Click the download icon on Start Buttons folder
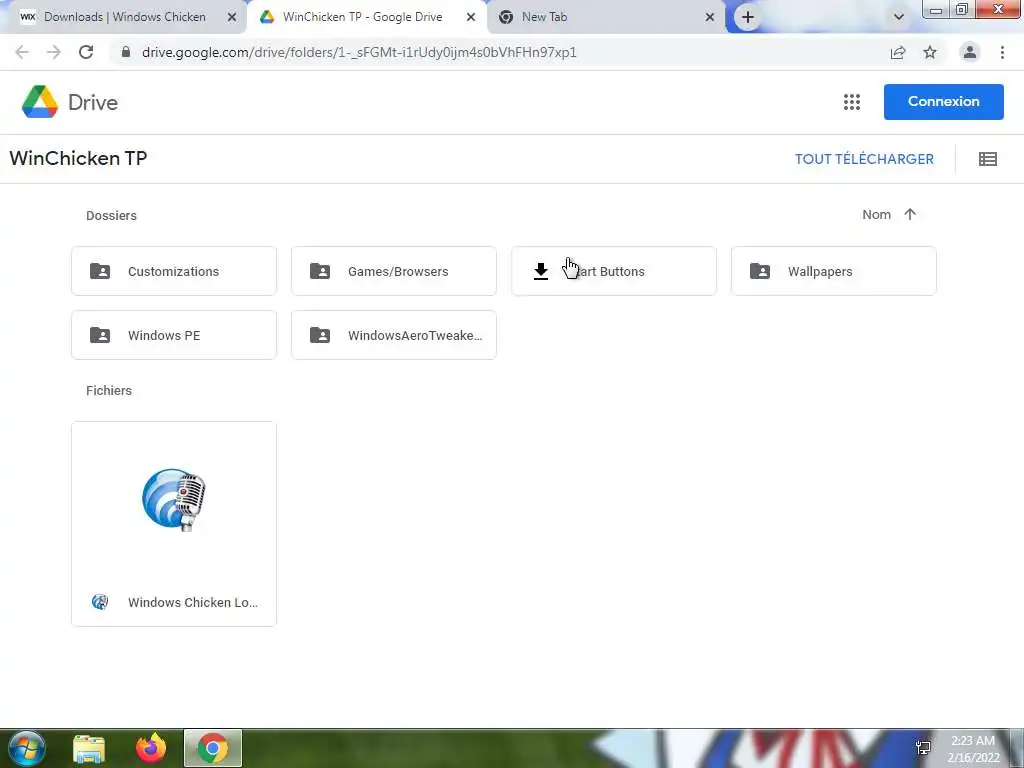Image resolution: width=1024 pixels, height=768 pixels. [x=541, y=271]
